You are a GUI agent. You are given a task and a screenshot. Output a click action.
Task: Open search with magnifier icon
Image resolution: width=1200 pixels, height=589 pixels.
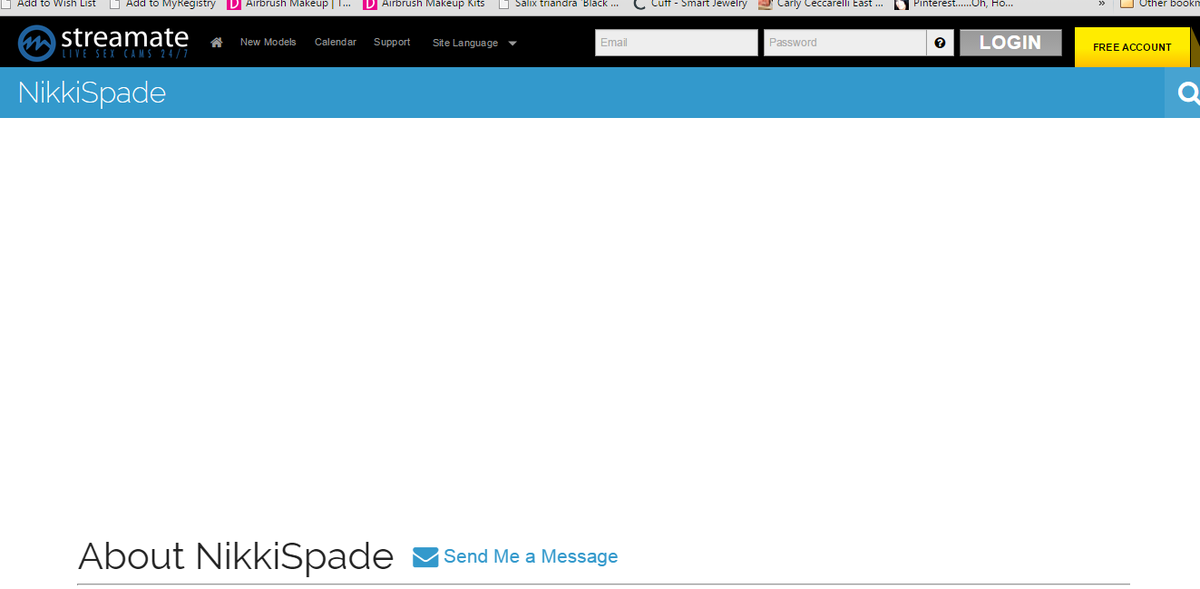tap(1188, 93)
